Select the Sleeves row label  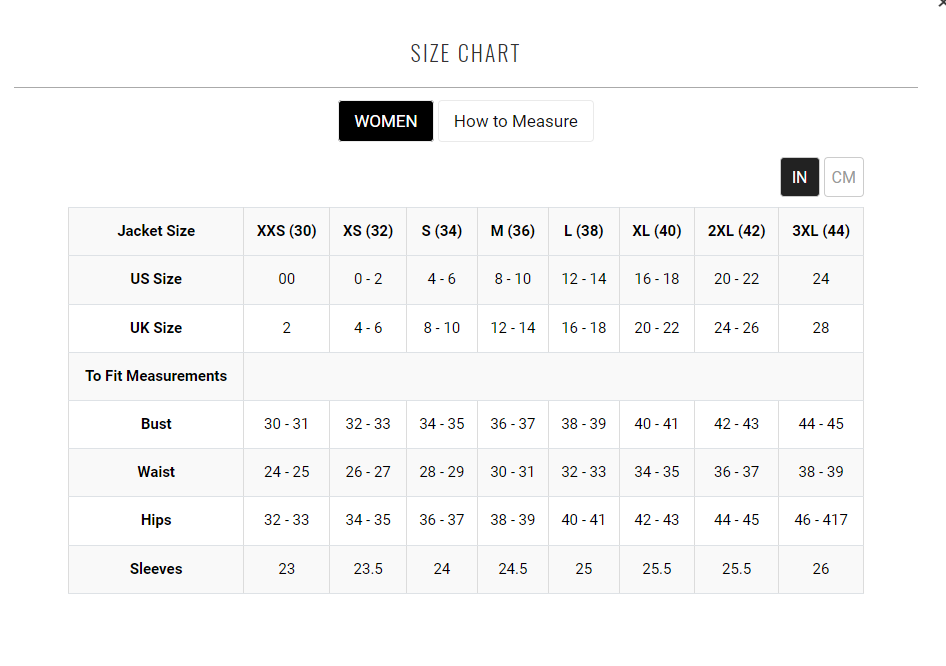[x=156, y=569]
